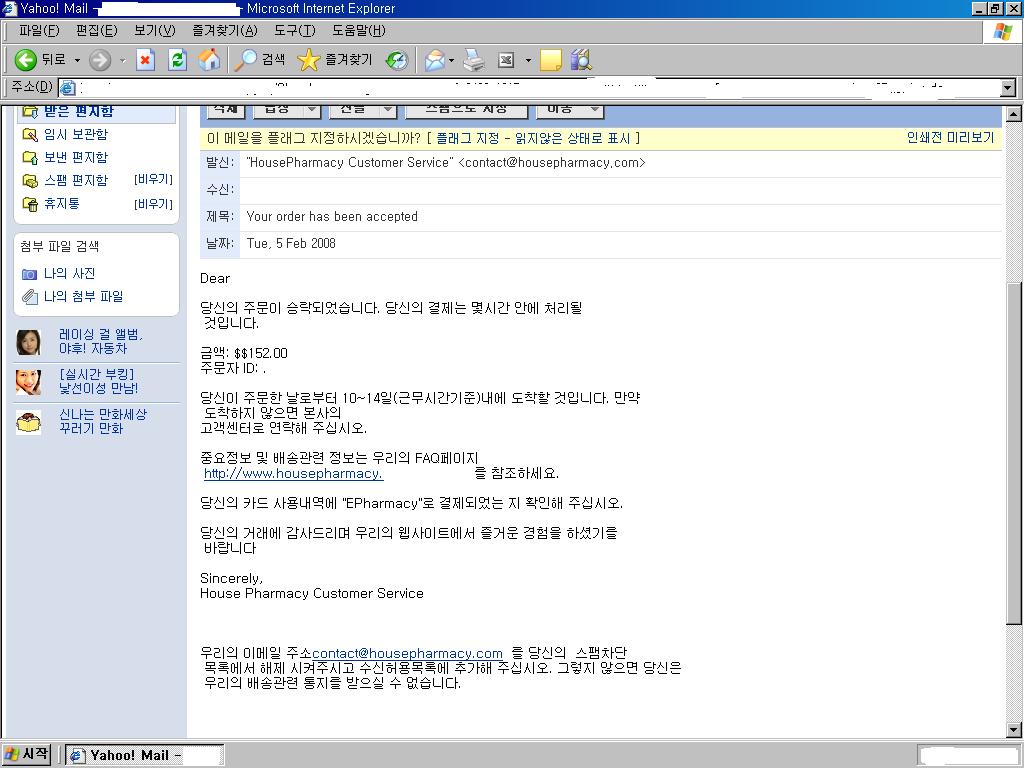Open Search using the magnifier icon
The width and height of the screenshot is (1024, 768).
pyautogui.click(x=246, y=60)
